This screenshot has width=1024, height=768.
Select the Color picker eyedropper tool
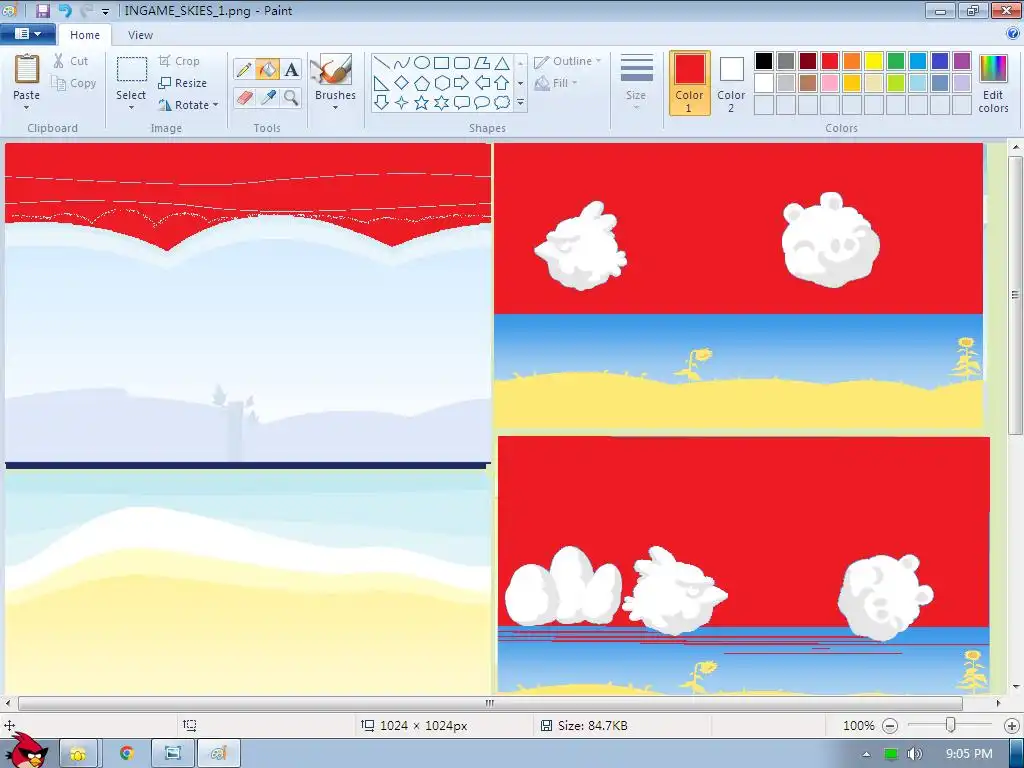click(x=267, y=98)
